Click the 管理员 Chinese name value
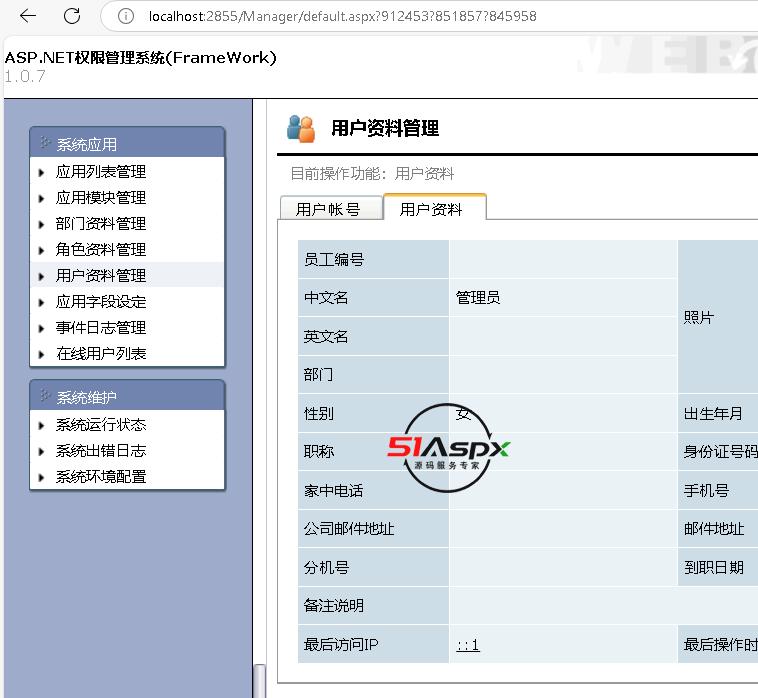This screenshot has width=758, height=698. 478,297
